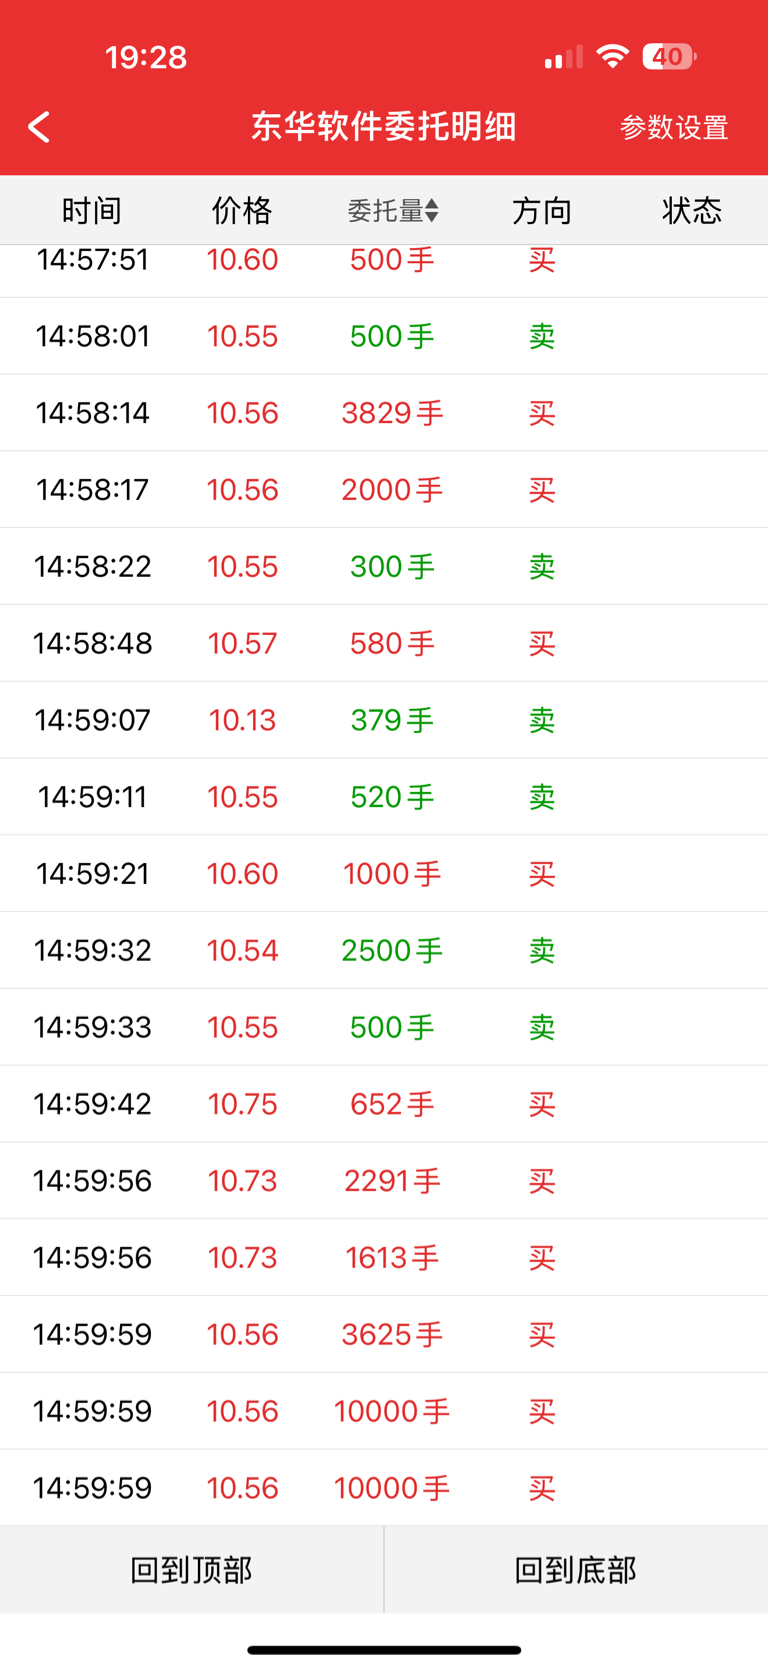Tap battery indicator in status bar
Viewport: 768px width, 1669px height.
click(x=669, y=57)
